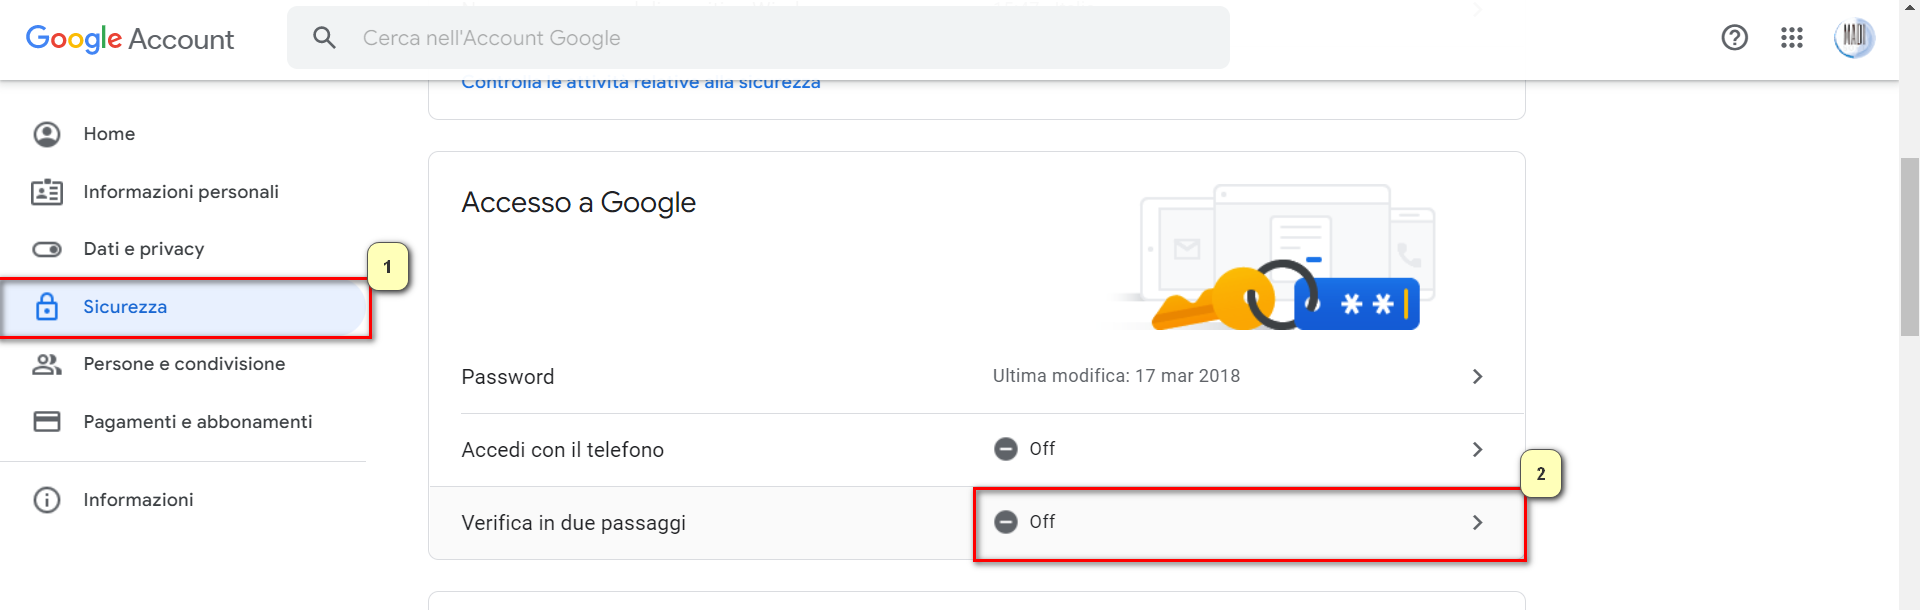Click the Informazioni info circle icon

[x=47, y=500]
